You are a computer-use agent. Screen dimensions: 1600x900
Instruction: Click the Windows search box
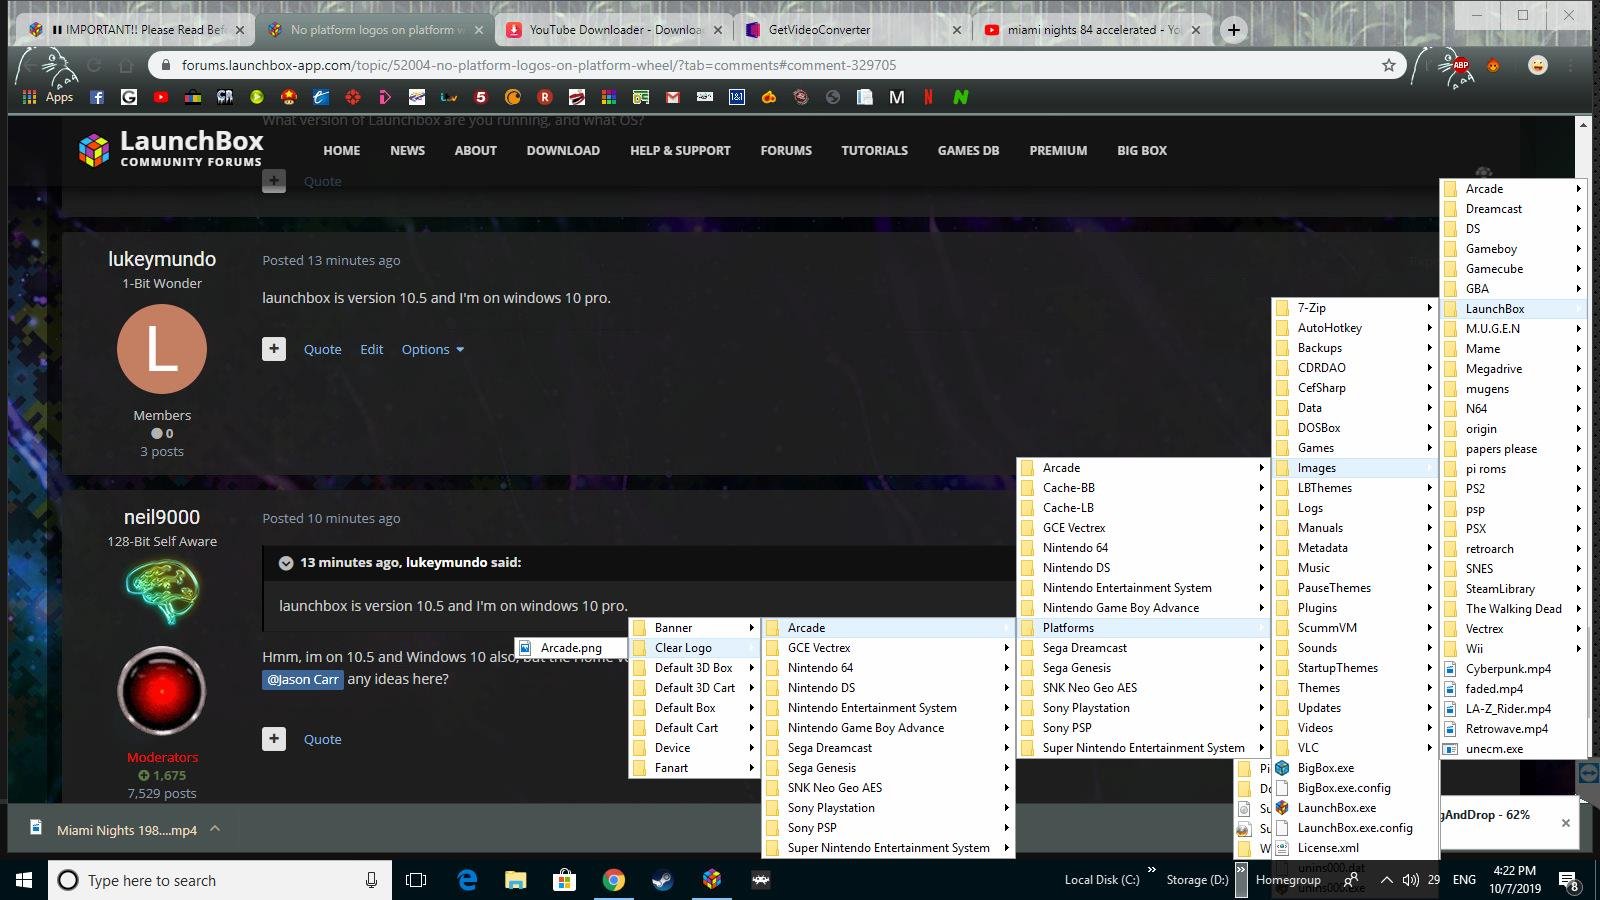[x=221, y=880]
